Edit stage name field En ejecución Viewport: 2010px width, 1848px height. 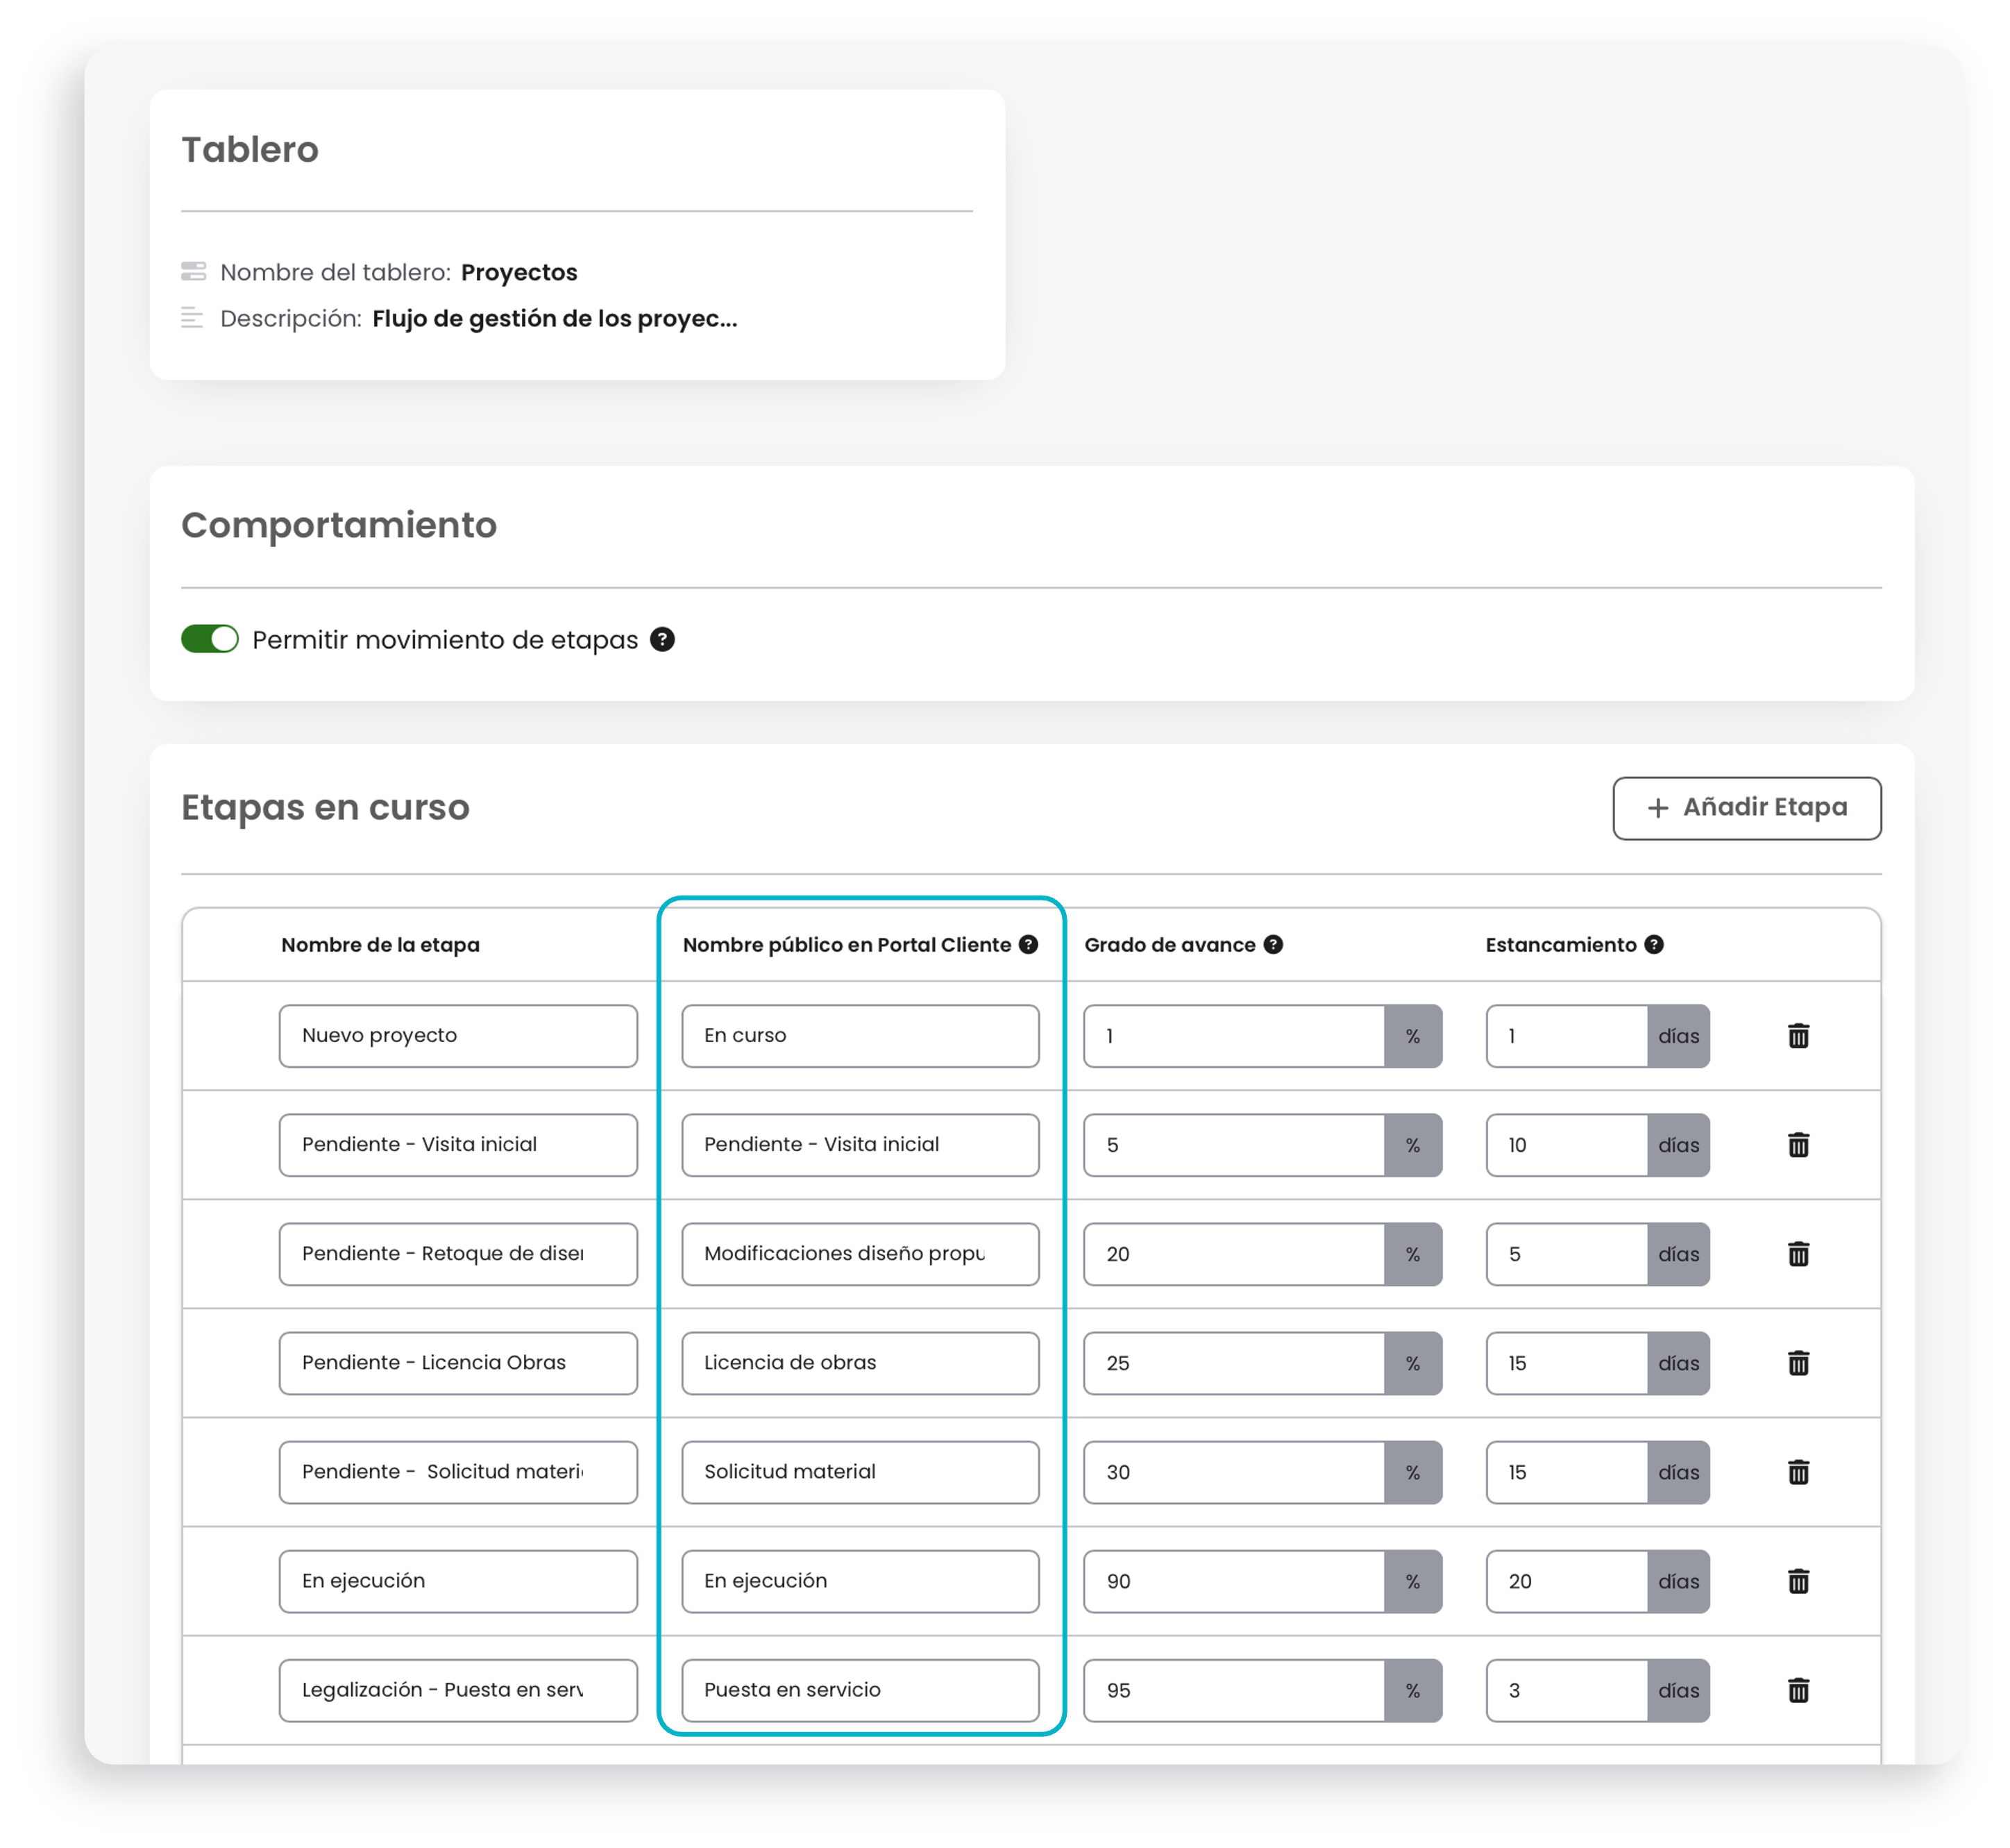458,1580
